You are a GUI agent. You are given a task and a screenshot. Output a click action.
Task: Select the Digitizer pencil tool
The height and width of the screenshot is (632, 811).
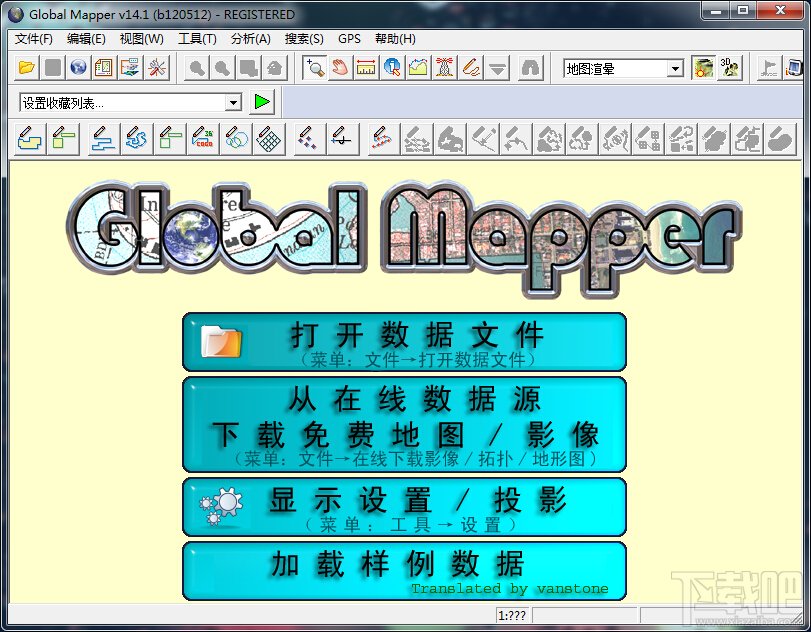tap(471, 68)
